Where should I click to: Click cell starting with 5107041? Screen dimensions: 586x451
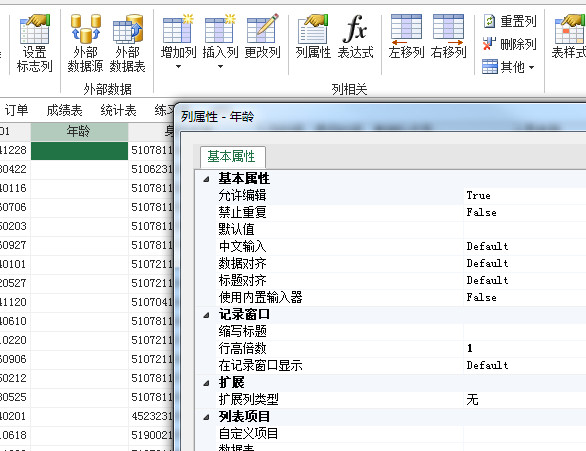click(151, 302)
